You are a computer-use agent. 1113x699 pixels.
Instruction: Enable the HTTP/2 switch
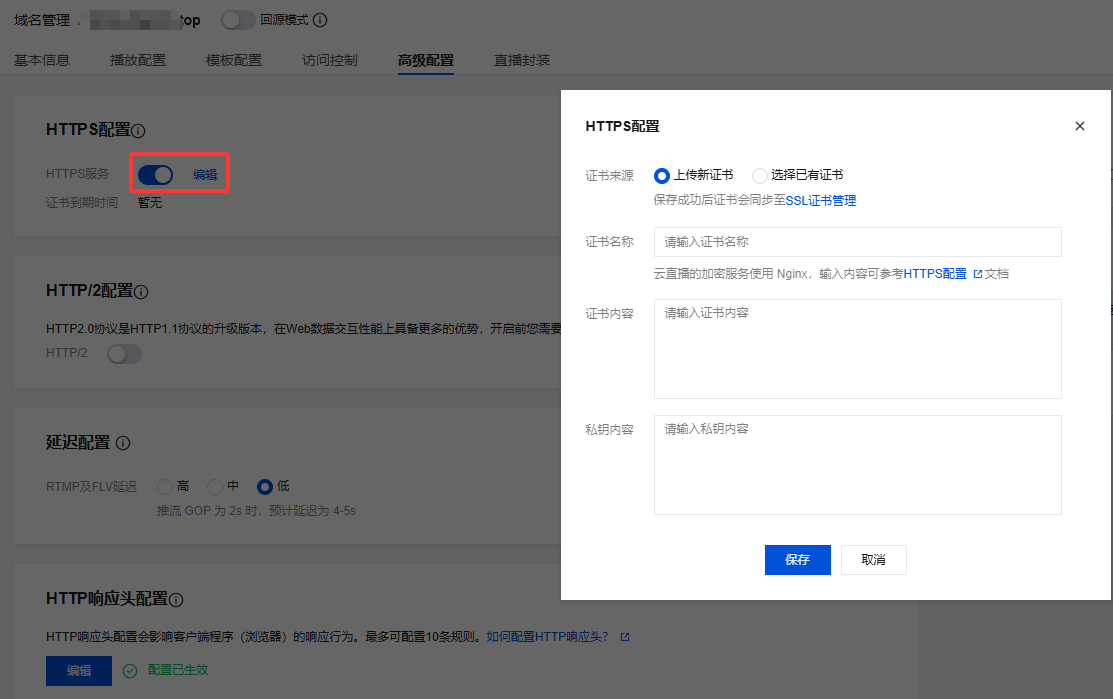click(124, 354)
